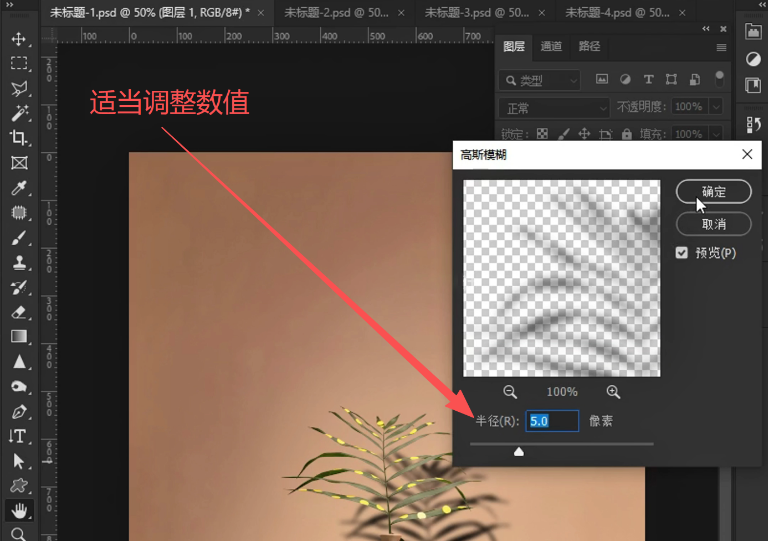Close the Layers panel group
The width and height of the screenshot is (768, 541).
pyautogui.click(x=723, y=29)
